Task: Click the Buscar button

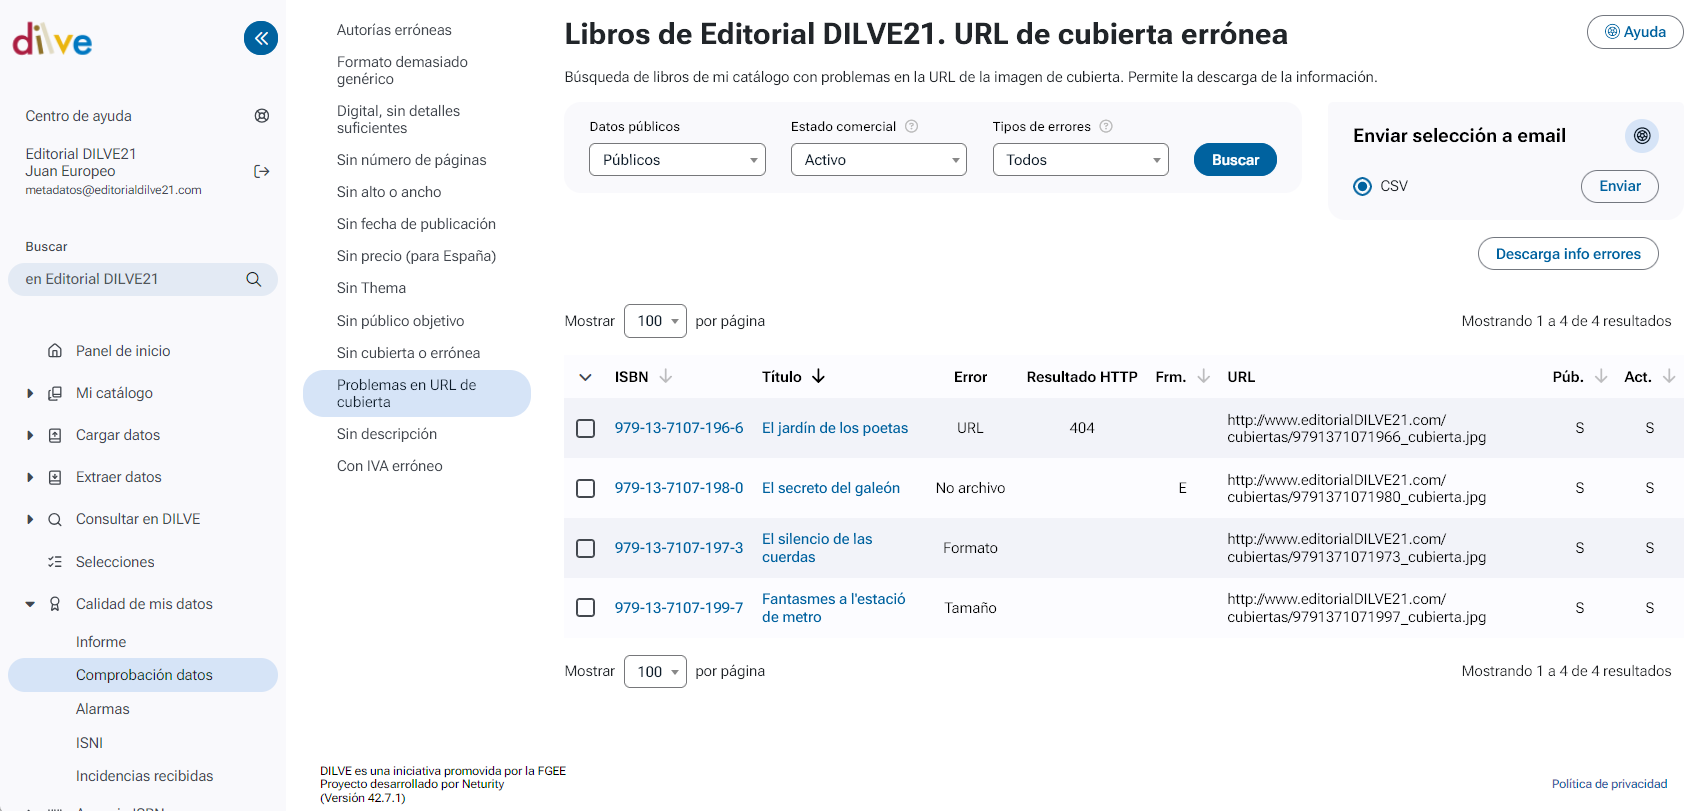Action: click(1235, 160)
